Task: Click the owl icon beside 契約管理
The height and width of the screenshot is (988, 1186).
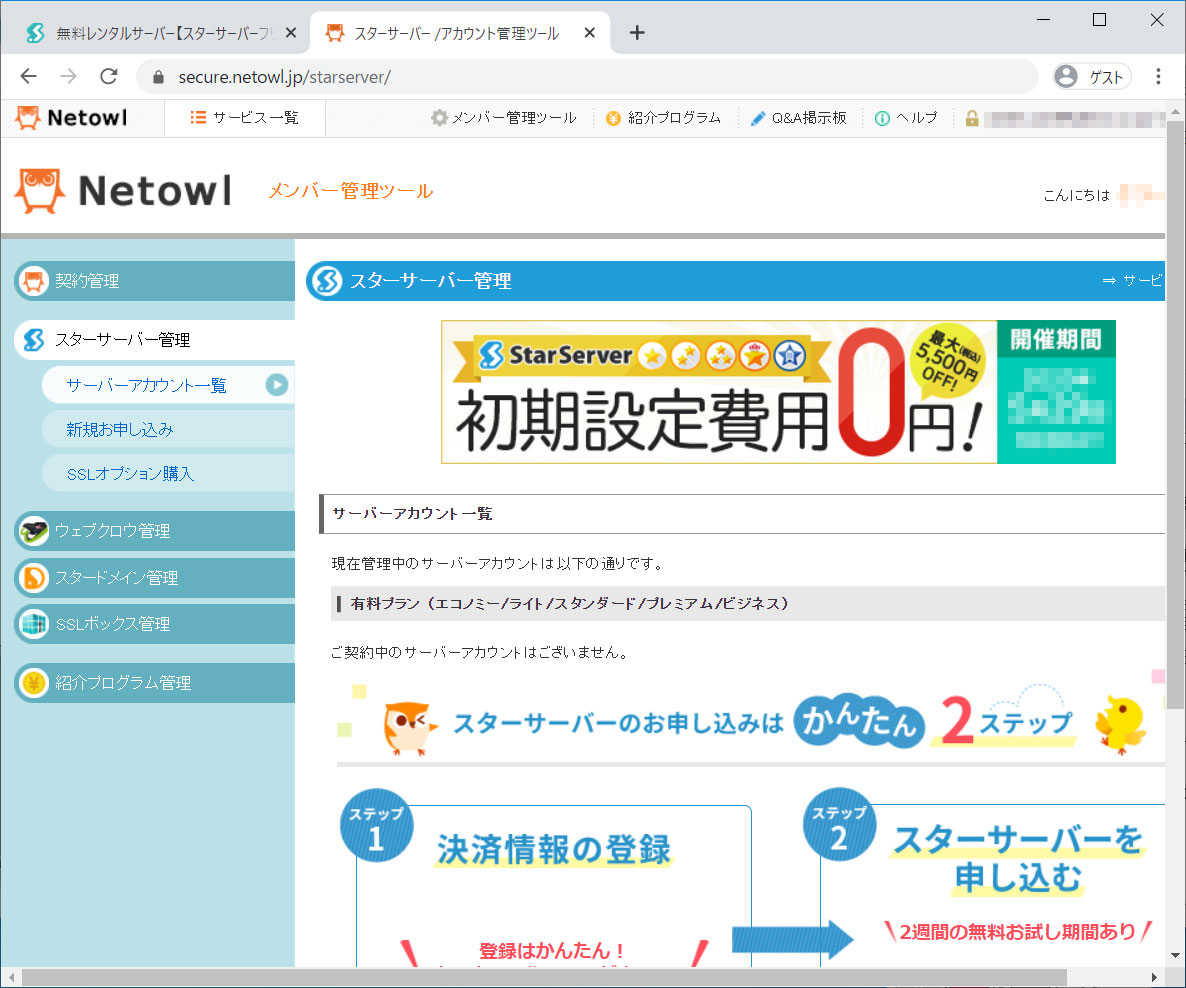Action: point(33,281)
